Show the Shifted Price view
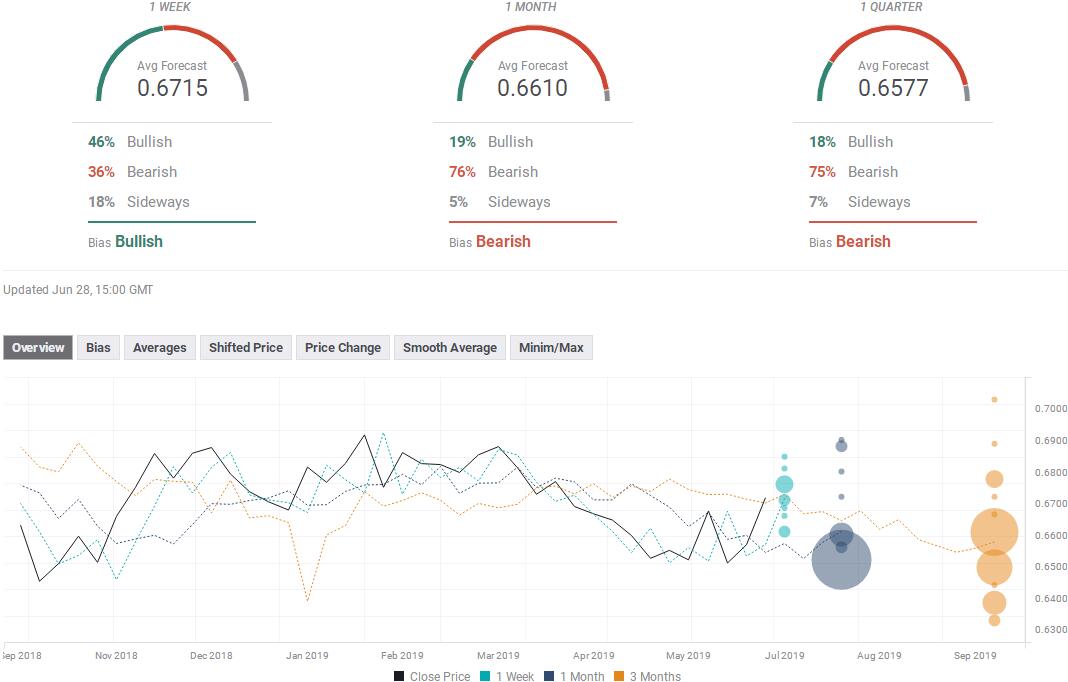This screenshot has height=682, width=1068. click(245, 348)
